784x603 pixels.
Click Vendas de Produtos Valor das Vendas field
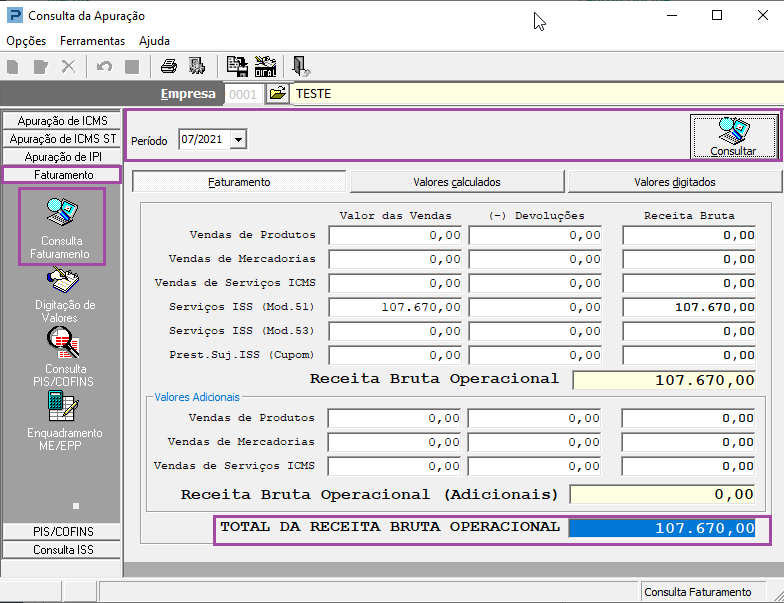coord(396,235)
